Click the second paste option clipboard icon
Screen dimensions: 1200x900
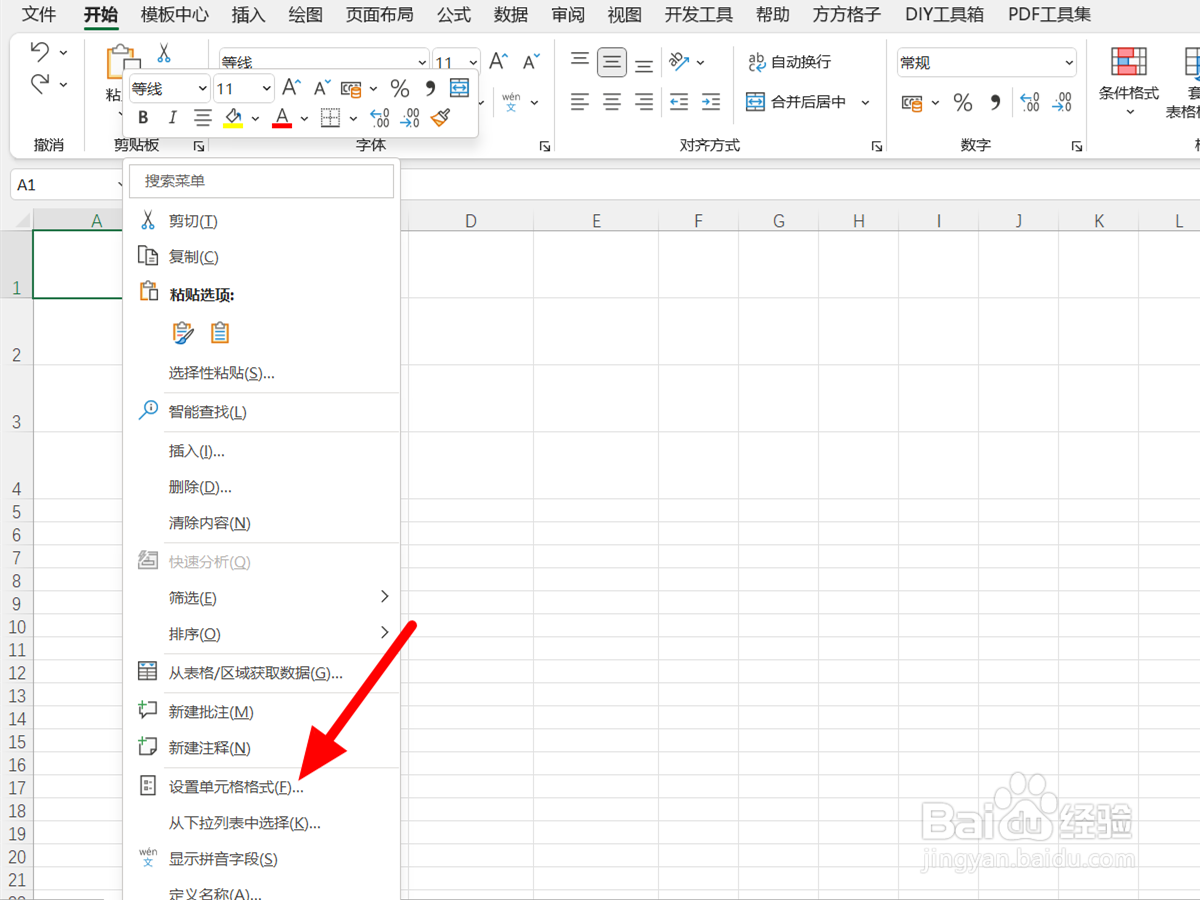coord(220,333)
